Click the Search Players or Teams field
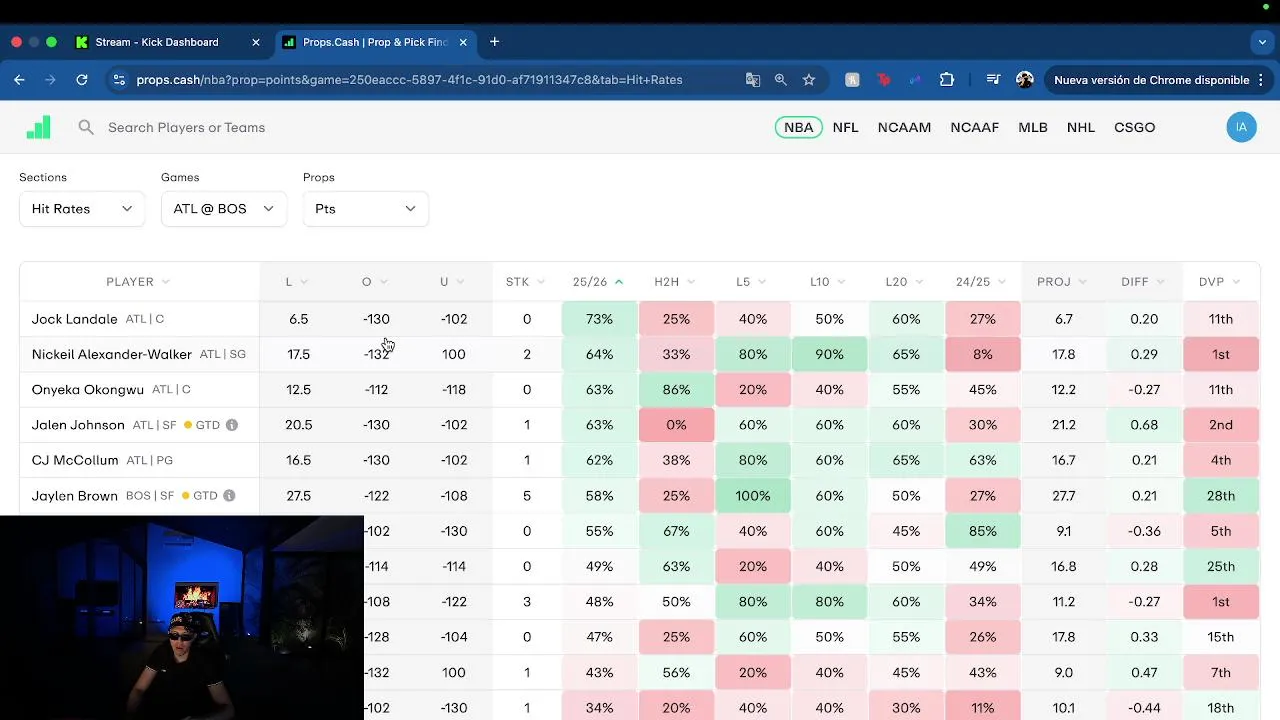 pos(186,127)
